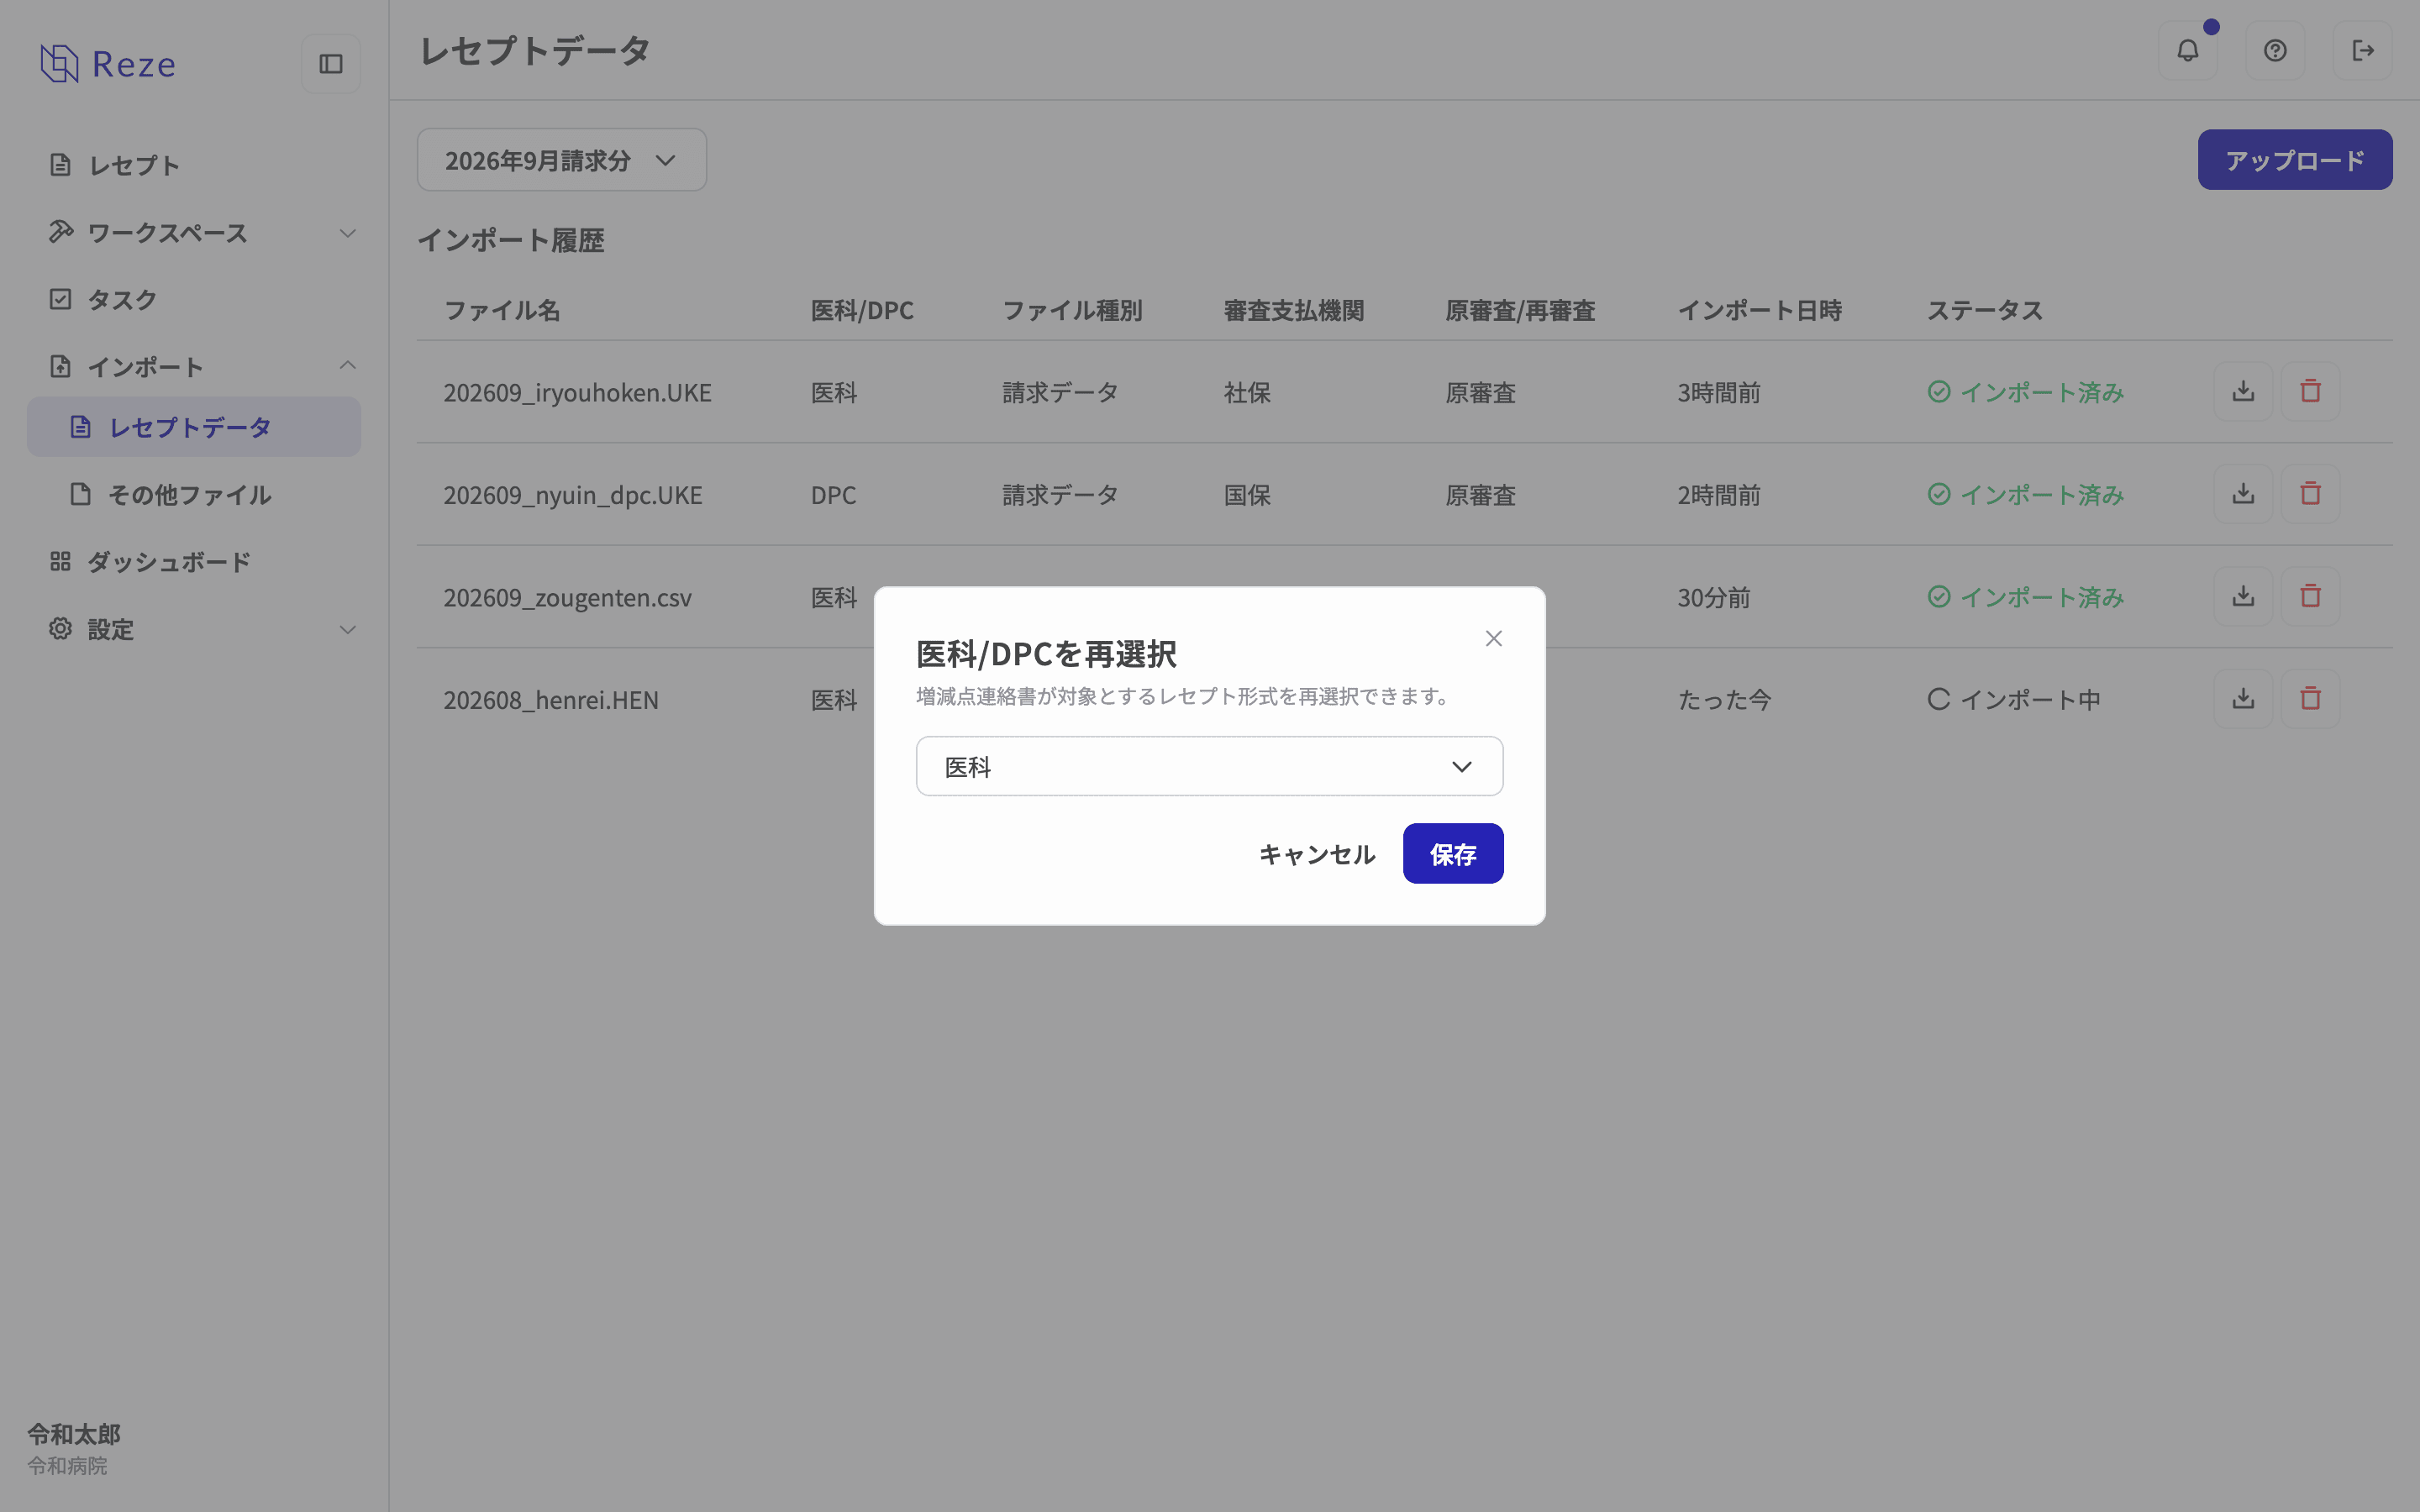The height and width of the screenshot is (1512, 2420).
Task: Download 202609_zougenten.csv file
Action: click(x=2243, y=596)
